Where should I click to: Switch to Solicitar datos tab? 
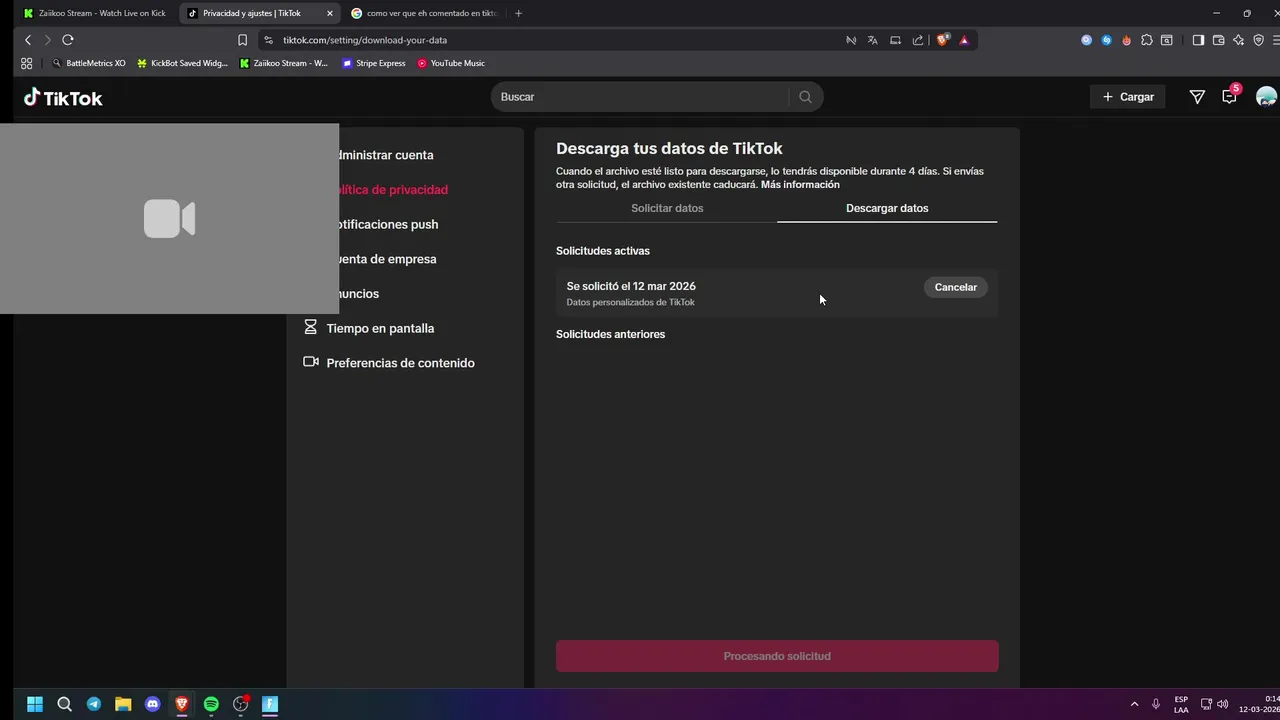tap(667, 208)
